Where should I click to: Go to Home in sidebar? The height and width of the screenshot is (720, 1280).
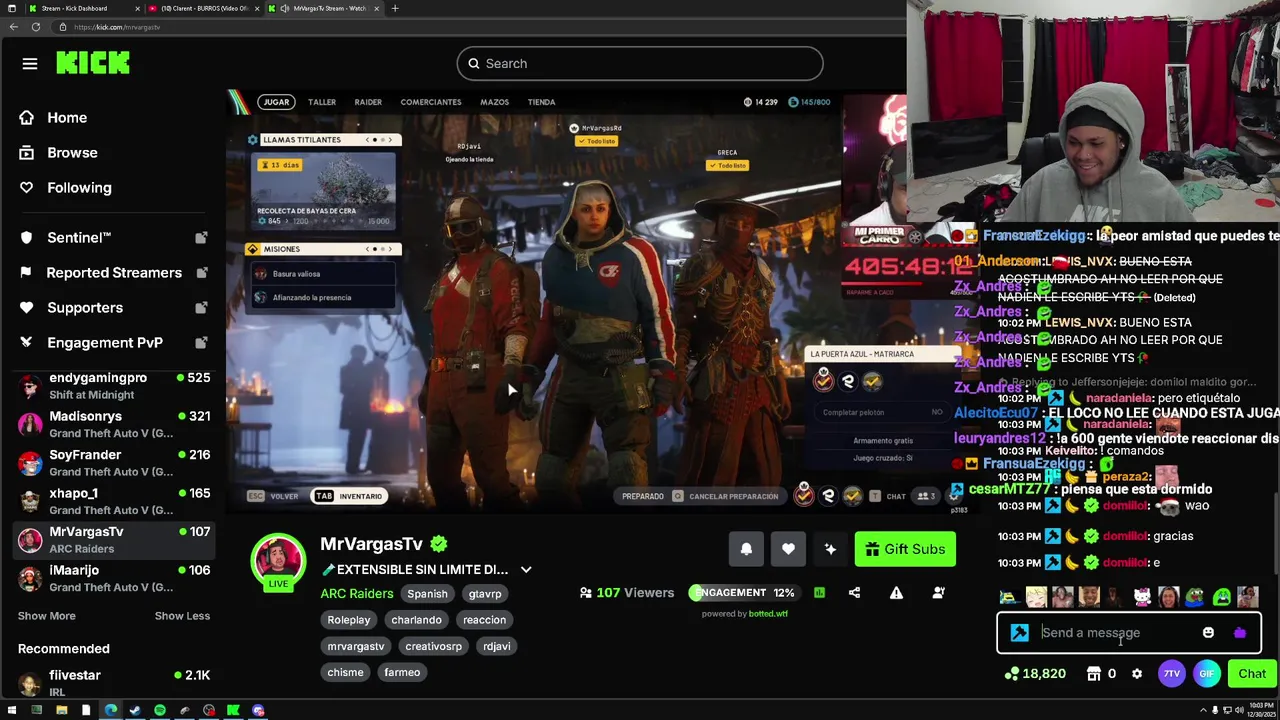(x=67, y=118)
